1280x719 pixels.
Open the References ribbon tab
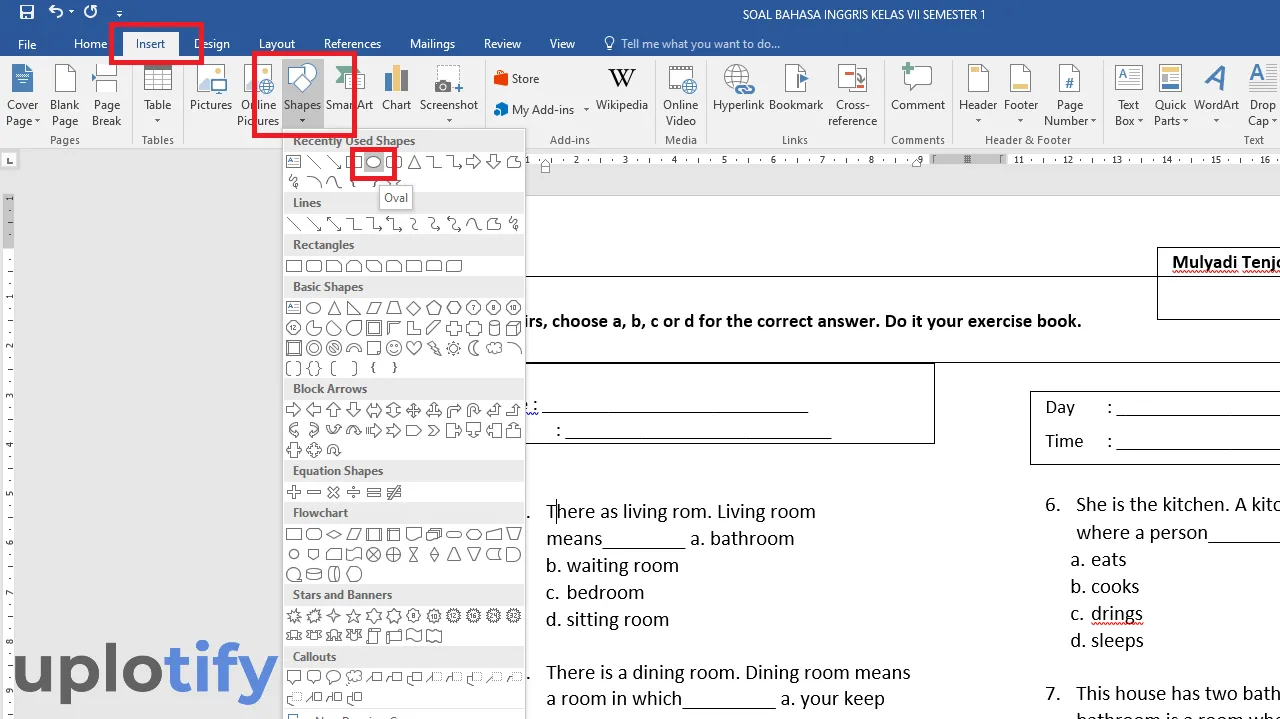tap(352, 44)
